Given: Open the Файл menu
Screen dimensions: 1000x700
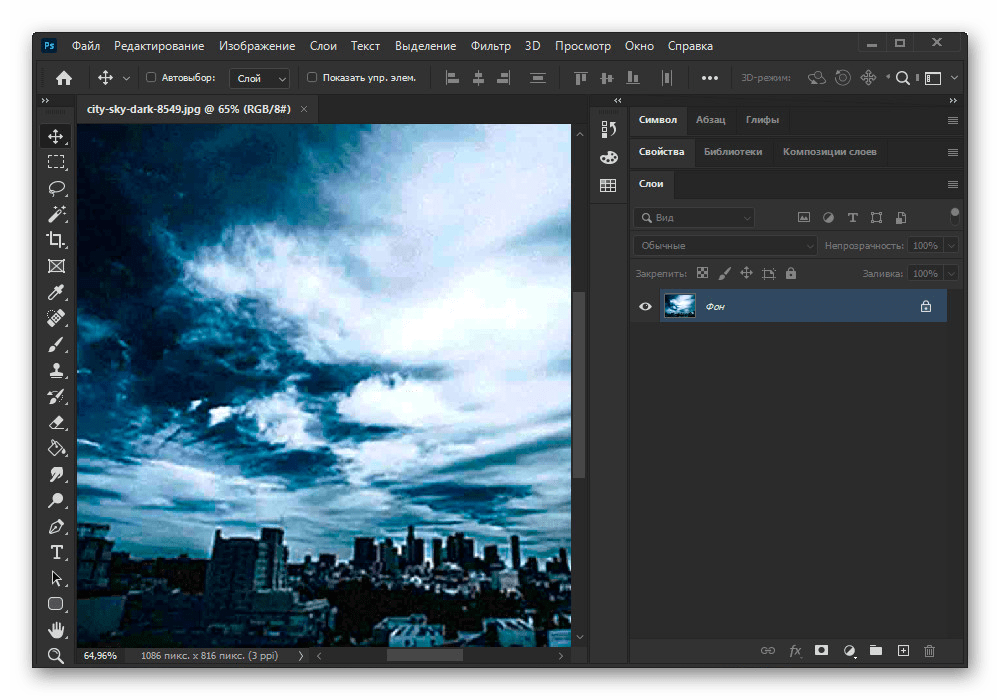Looking at the screenshot, I should 86,46.
